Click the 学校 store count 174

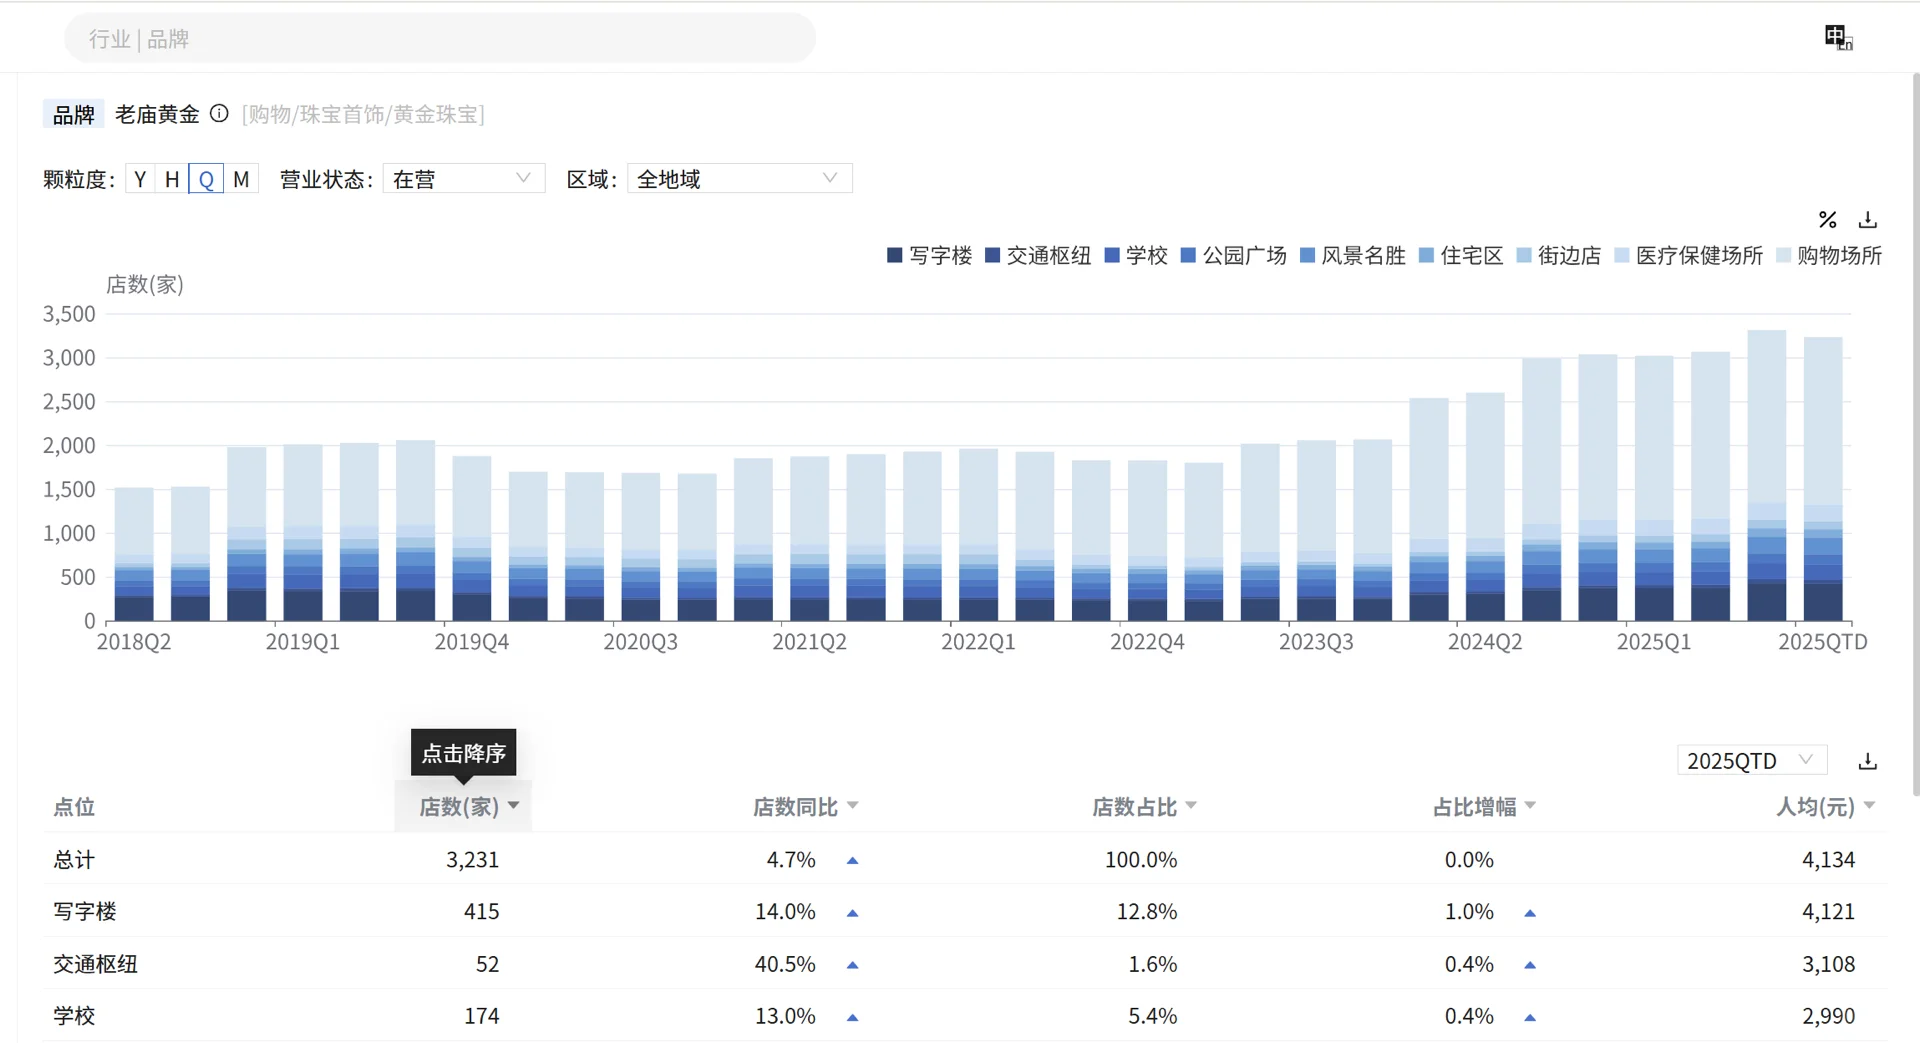tap(481, 1016)
